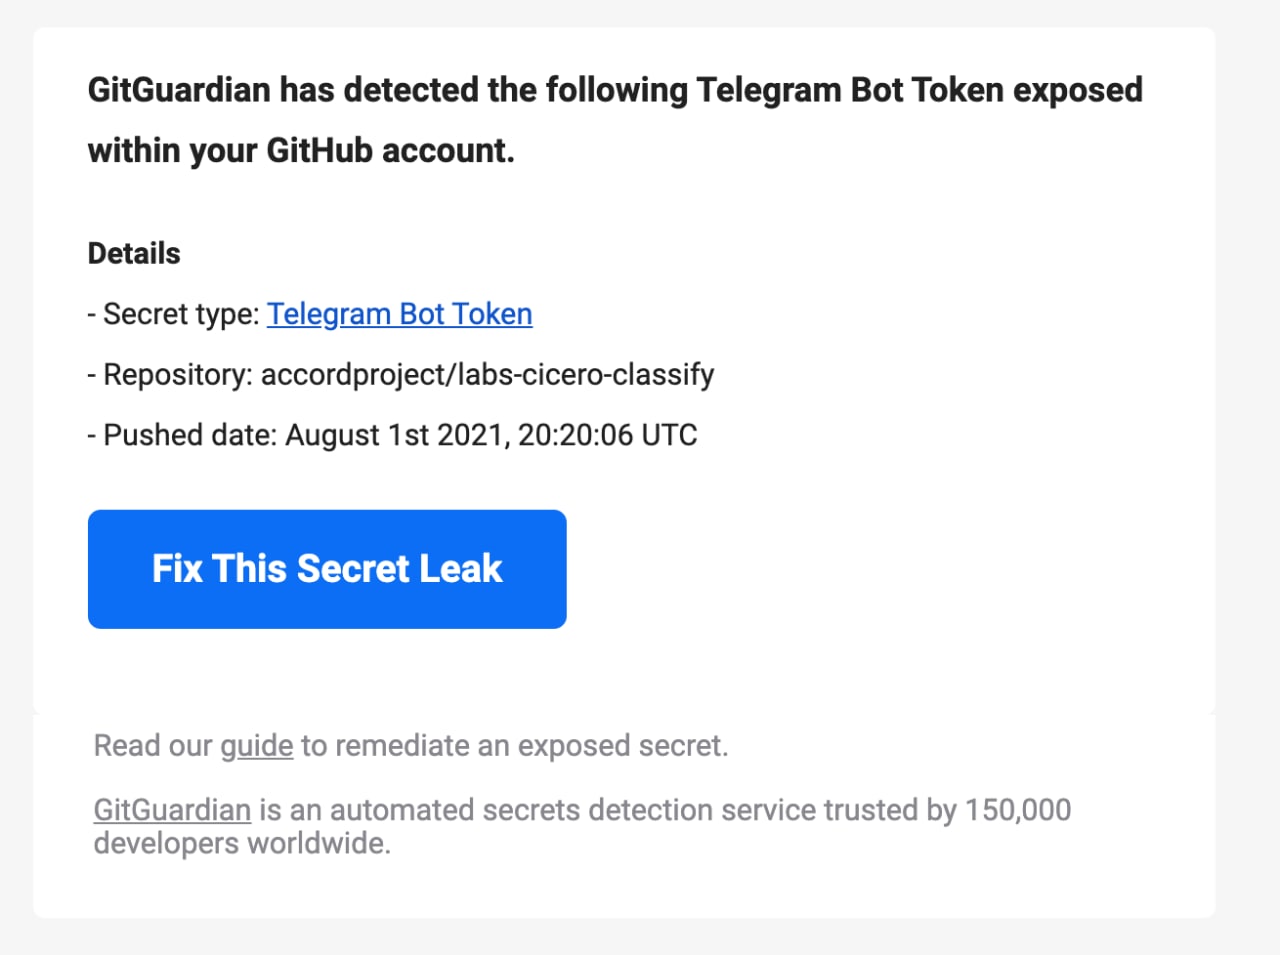The height and width of the screenshot is (955, 1280).
Task: Click the Fix This Secret Leak button
Action: coord(327,569)
